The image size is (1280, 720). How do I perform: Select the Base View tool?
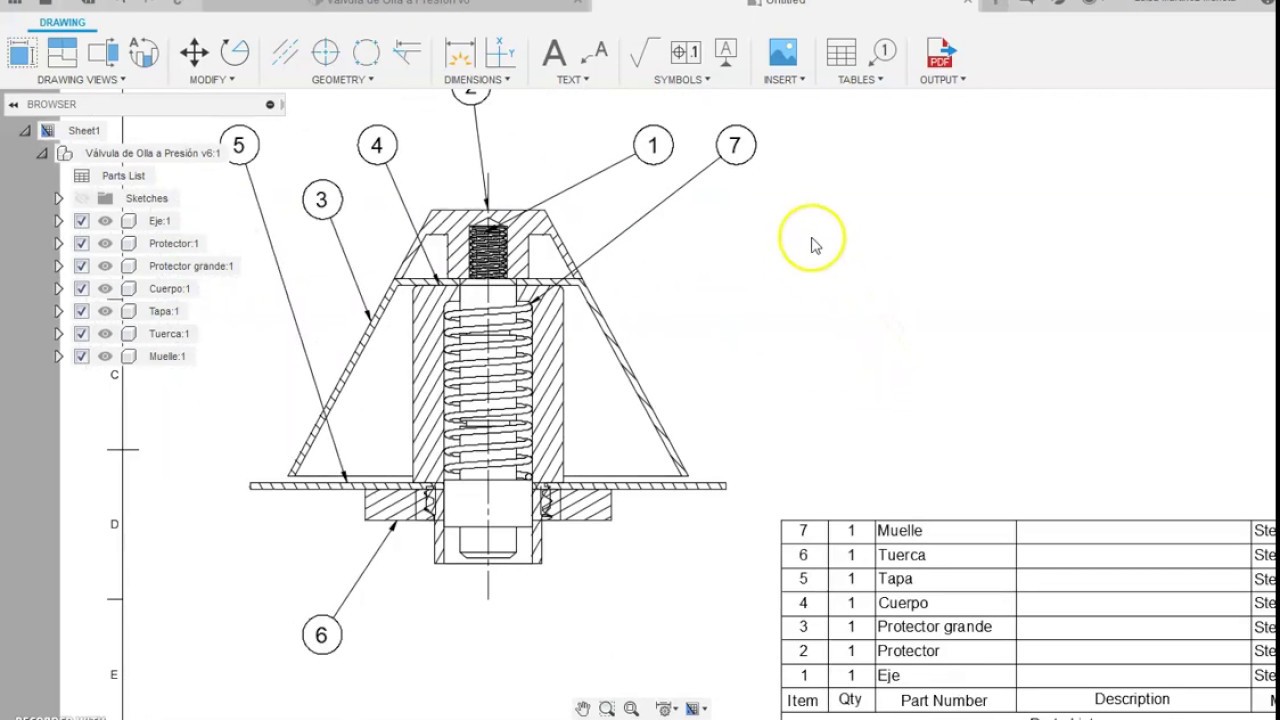pyautogui.click(x=22, y=52)
